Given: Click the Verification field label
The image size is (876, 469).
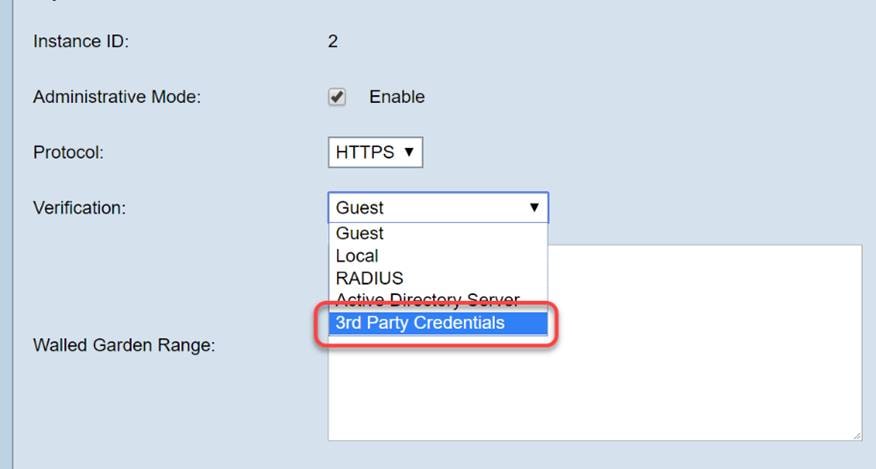Looking at the screenshot, I should (x=79, y=208).
